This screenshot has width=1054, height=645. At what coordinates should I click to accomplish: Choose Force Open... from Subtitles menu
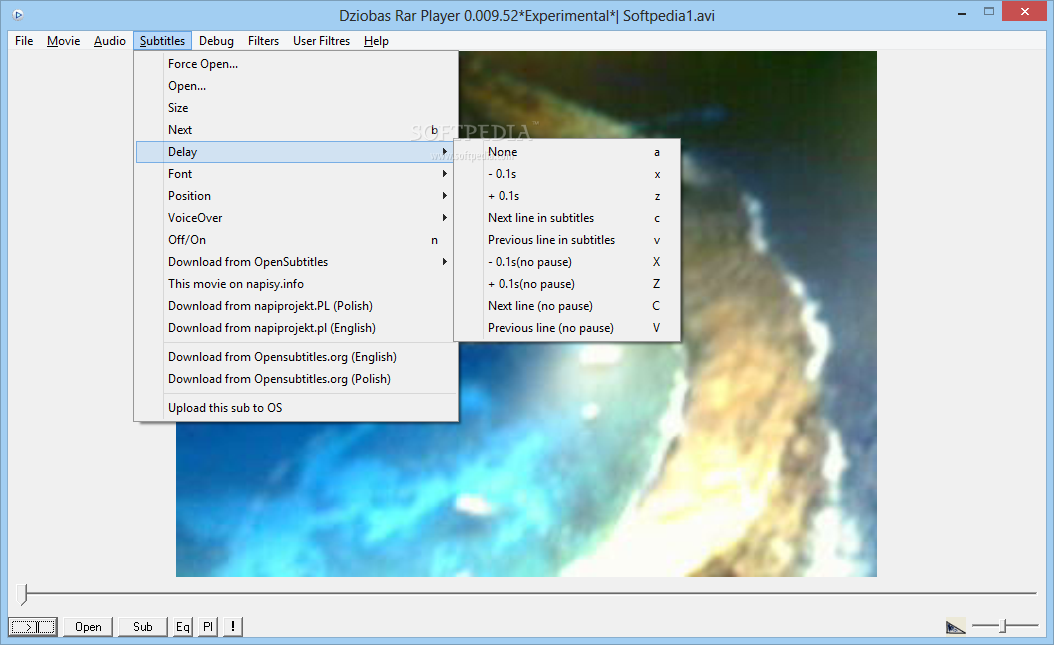click(296, 64)
